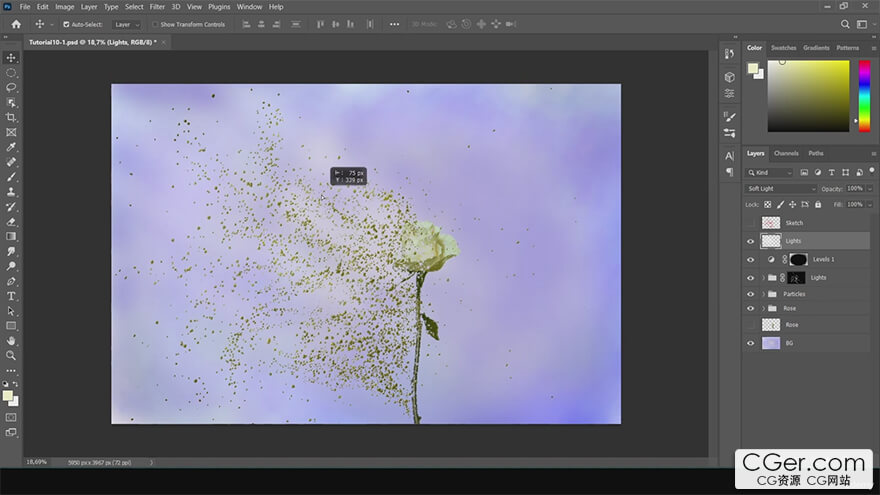Screen dimensions: 880x495
Task: Select the Crop tool
Action: (x=11, y=117)
